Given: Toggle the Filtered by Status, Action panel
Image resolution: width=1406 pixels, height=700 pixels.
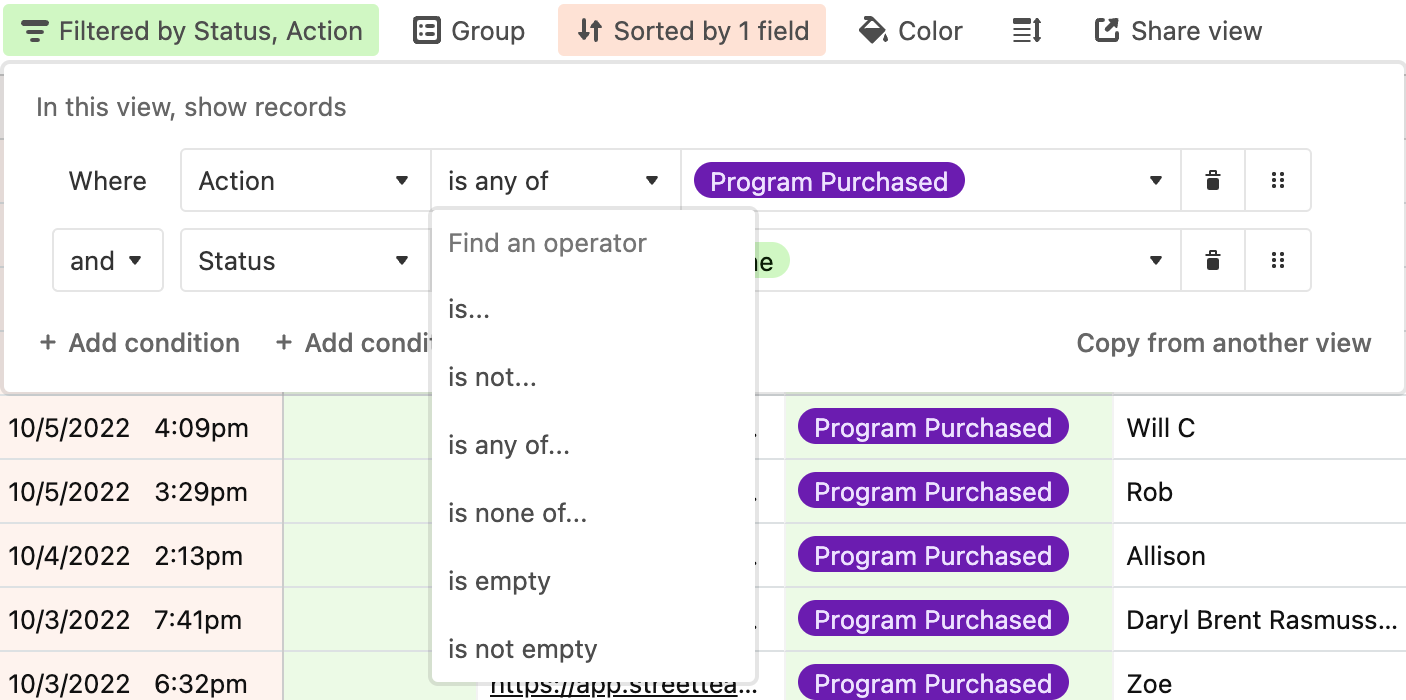Looking at the screenshot, I should [x=191, y=31].
